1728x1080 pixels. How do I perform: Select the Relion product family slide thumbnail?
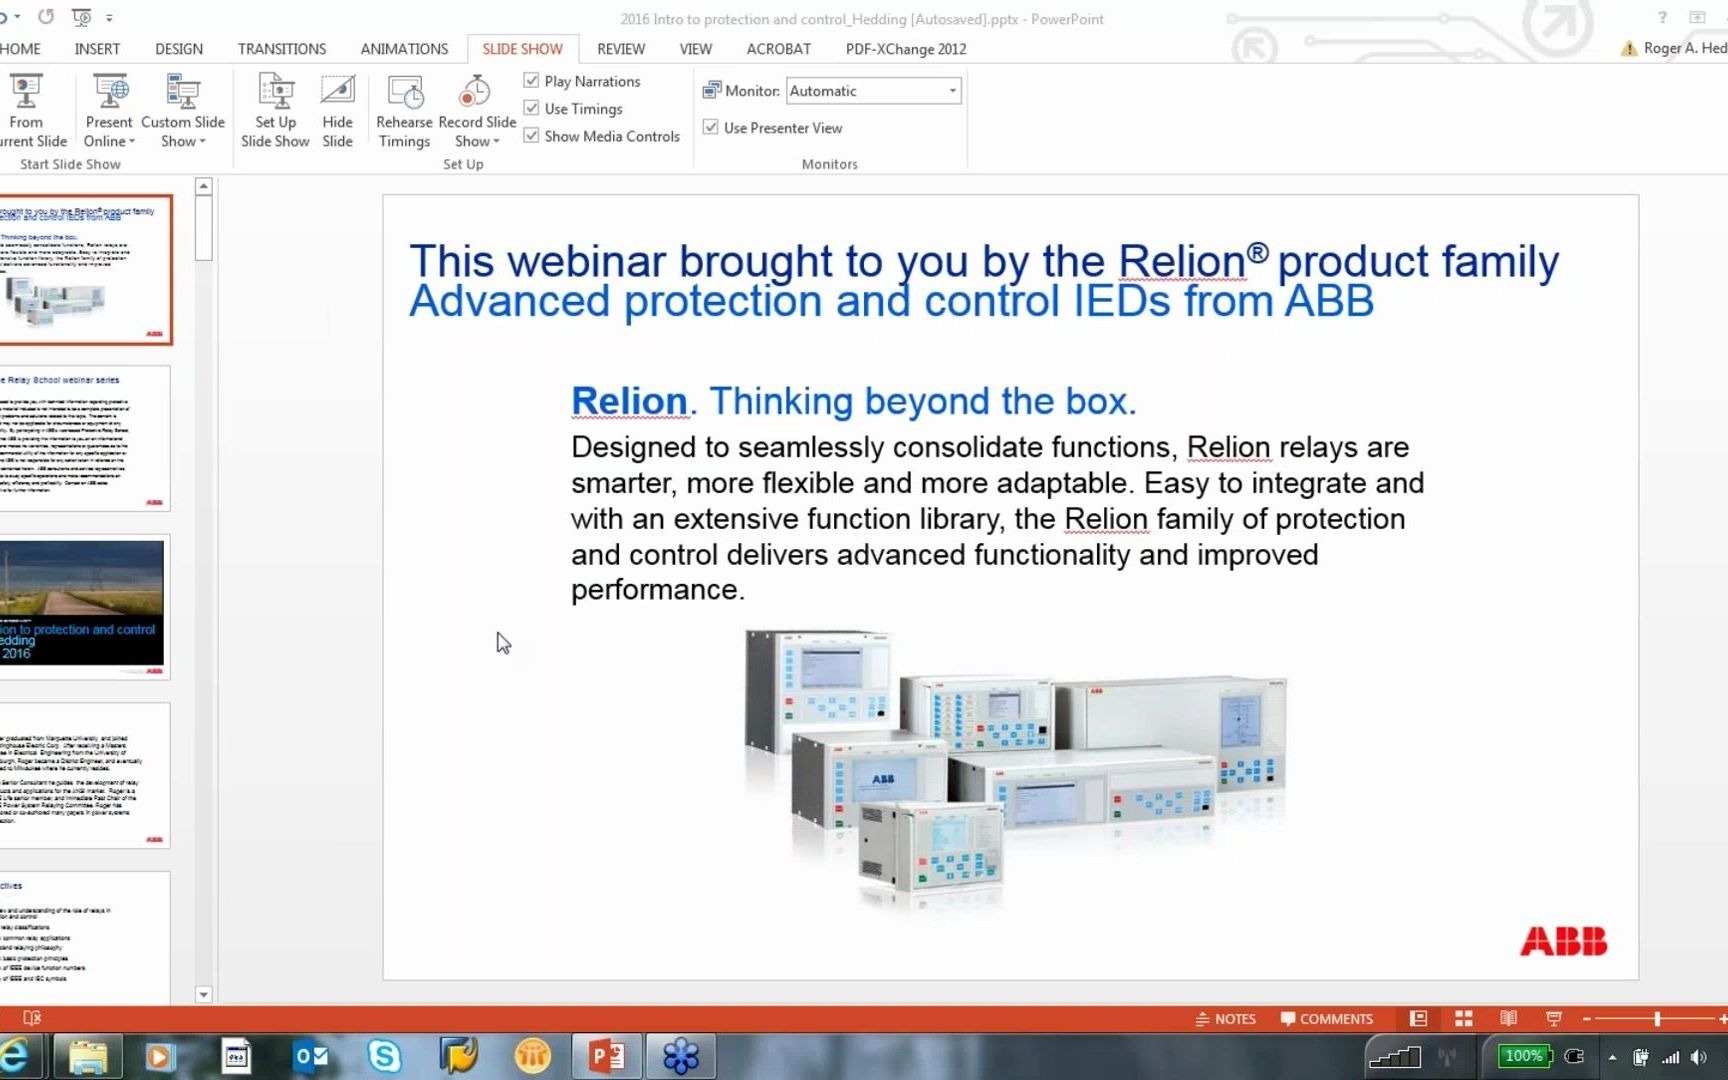[86, 270]
